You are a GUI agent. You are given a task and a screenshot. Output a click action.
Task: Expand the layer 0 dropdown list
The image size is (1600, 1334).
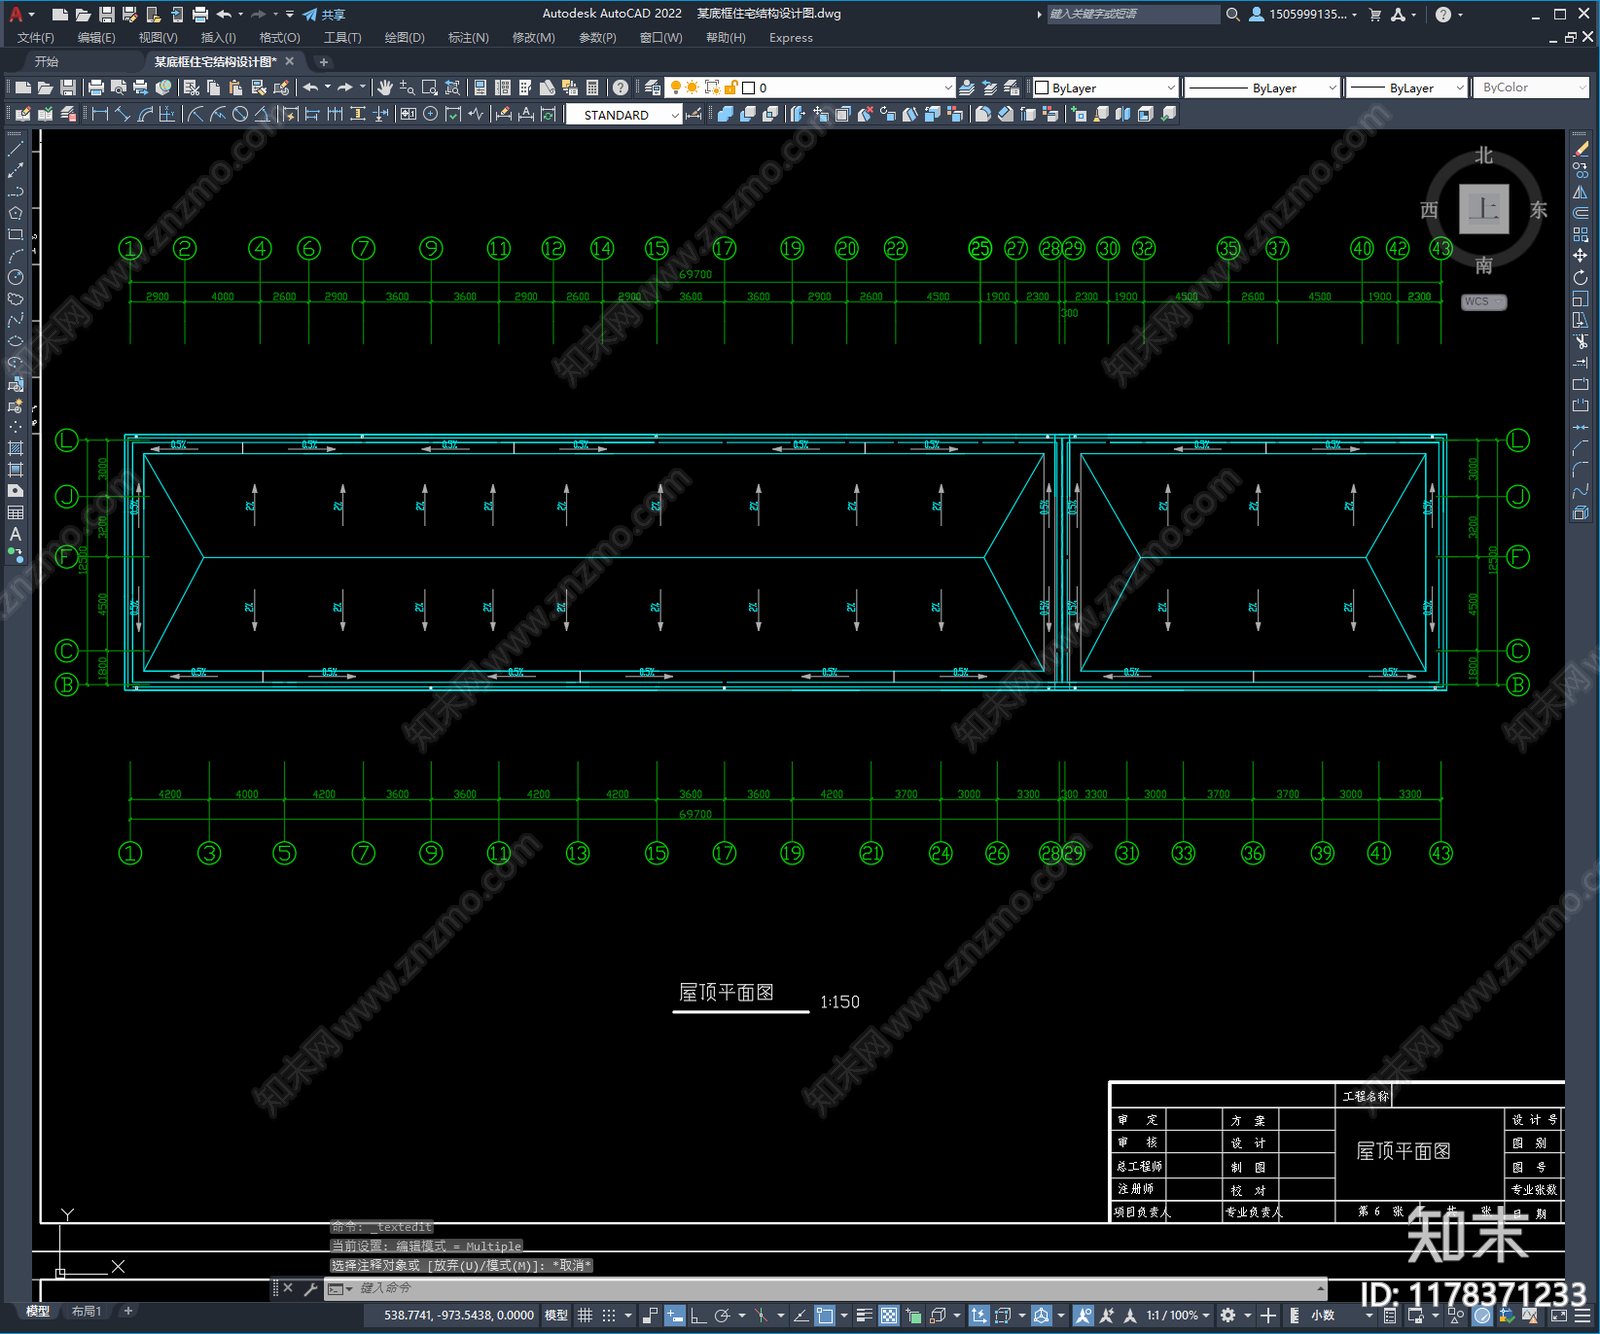click(948, 88)
